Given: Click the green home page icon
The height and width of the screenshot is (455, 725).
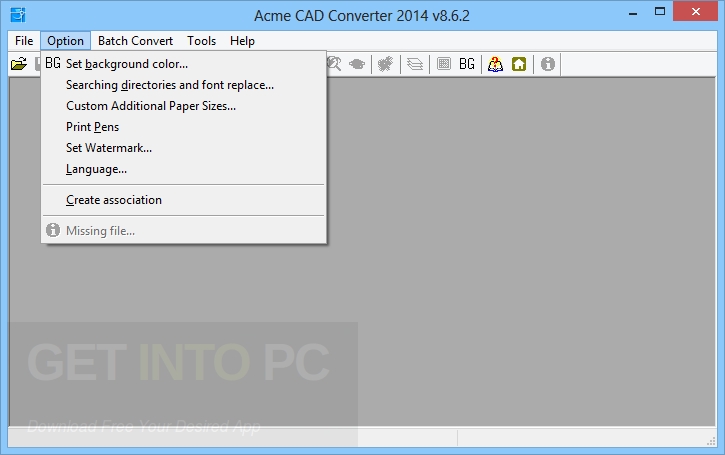Looking at the screenshot, I should [x=519, y=64].
